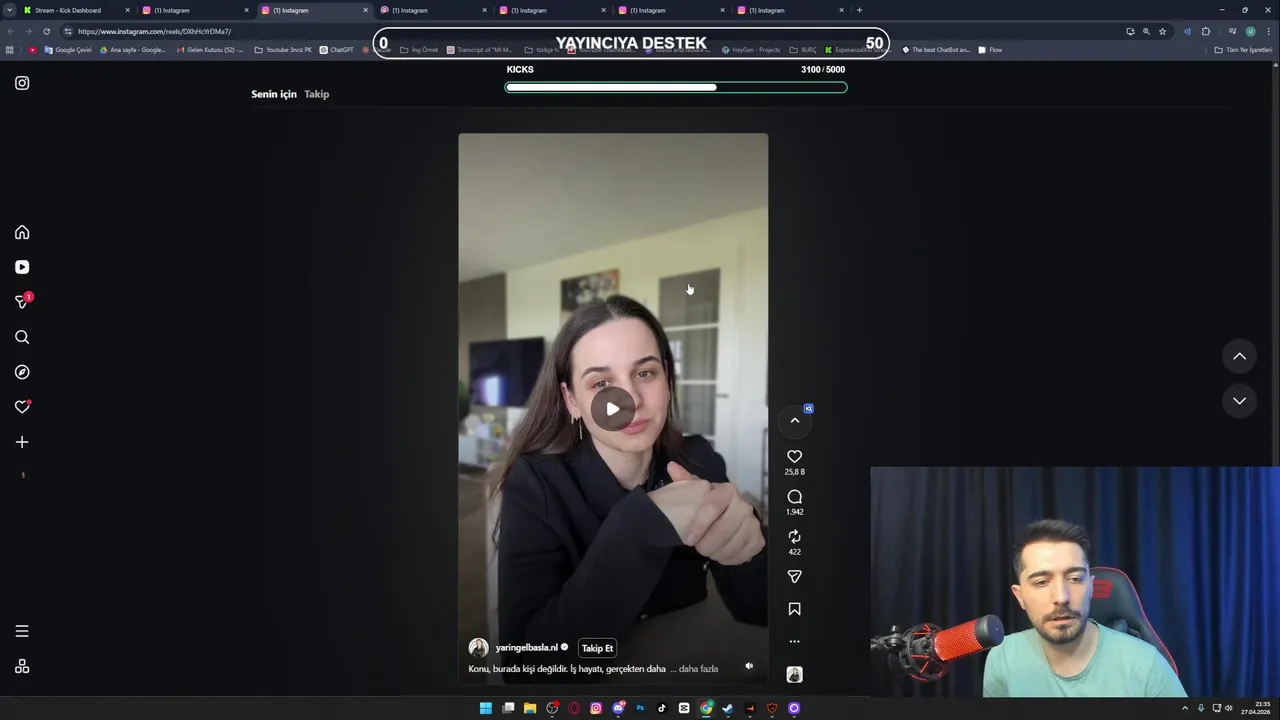Viewport: 1280px width, 720px height.
Task: Go back in browser history
Action: pos(11,31)
